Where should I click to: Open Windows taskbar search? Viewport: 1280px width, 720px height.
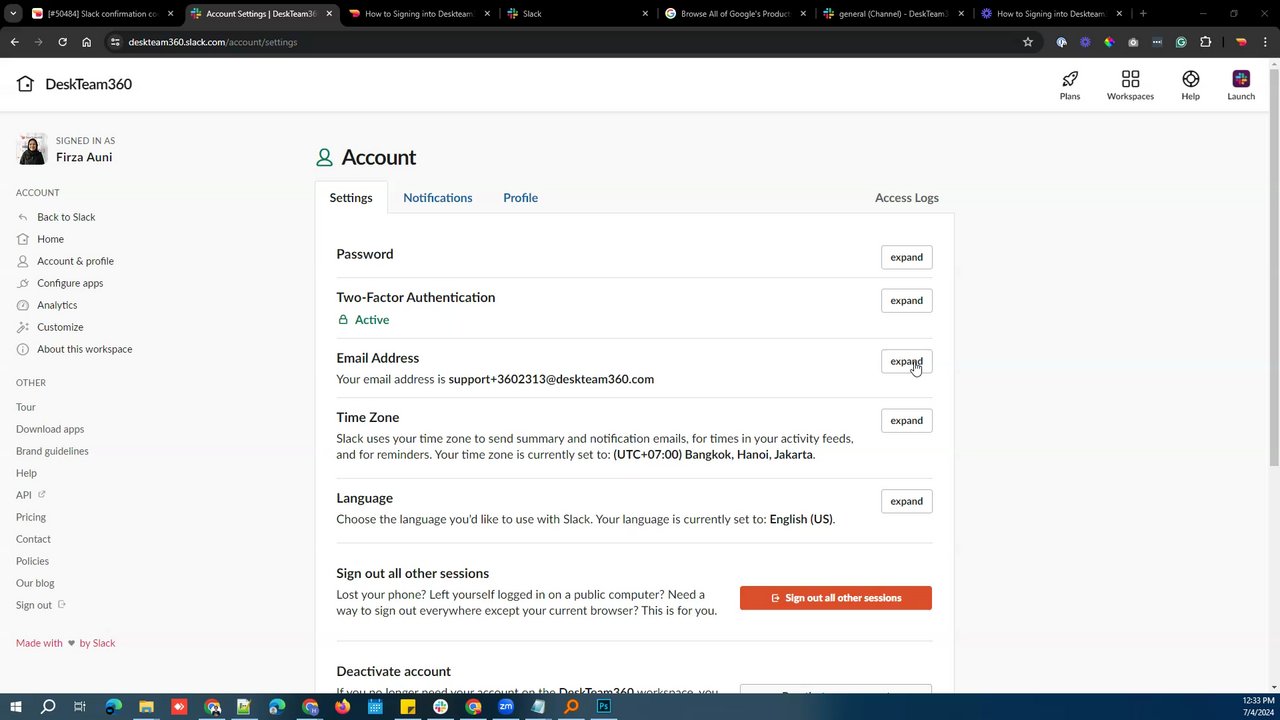pos(48,706)
